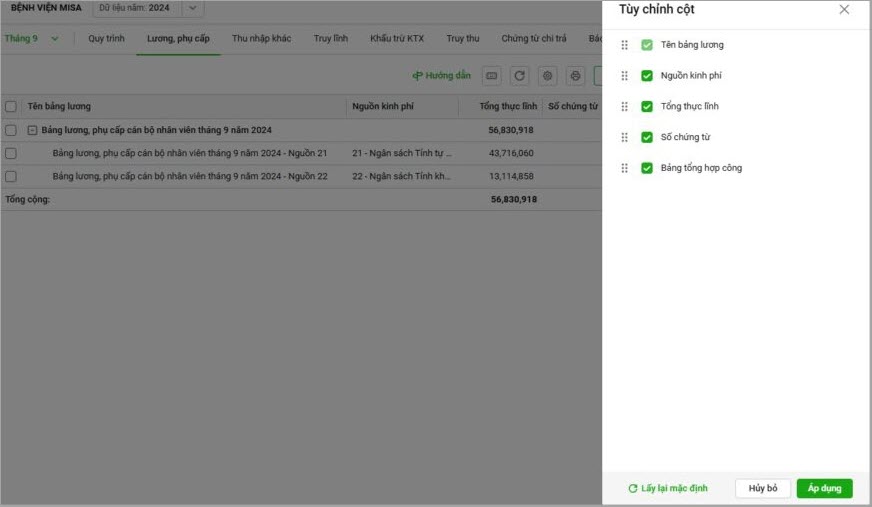The height and width of the screenshot is (507, 872).
Task: Toggle the Bảng tổng hợp công checkbox
Action: pos(647,168)
